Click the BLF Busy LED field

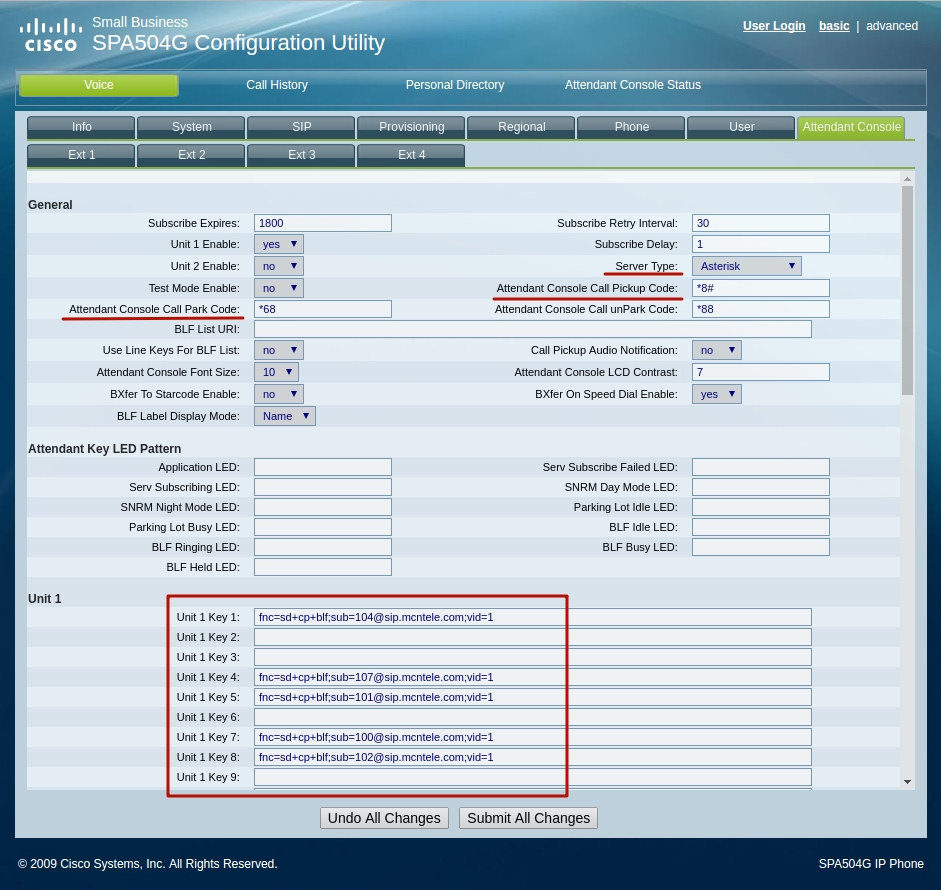760,547
